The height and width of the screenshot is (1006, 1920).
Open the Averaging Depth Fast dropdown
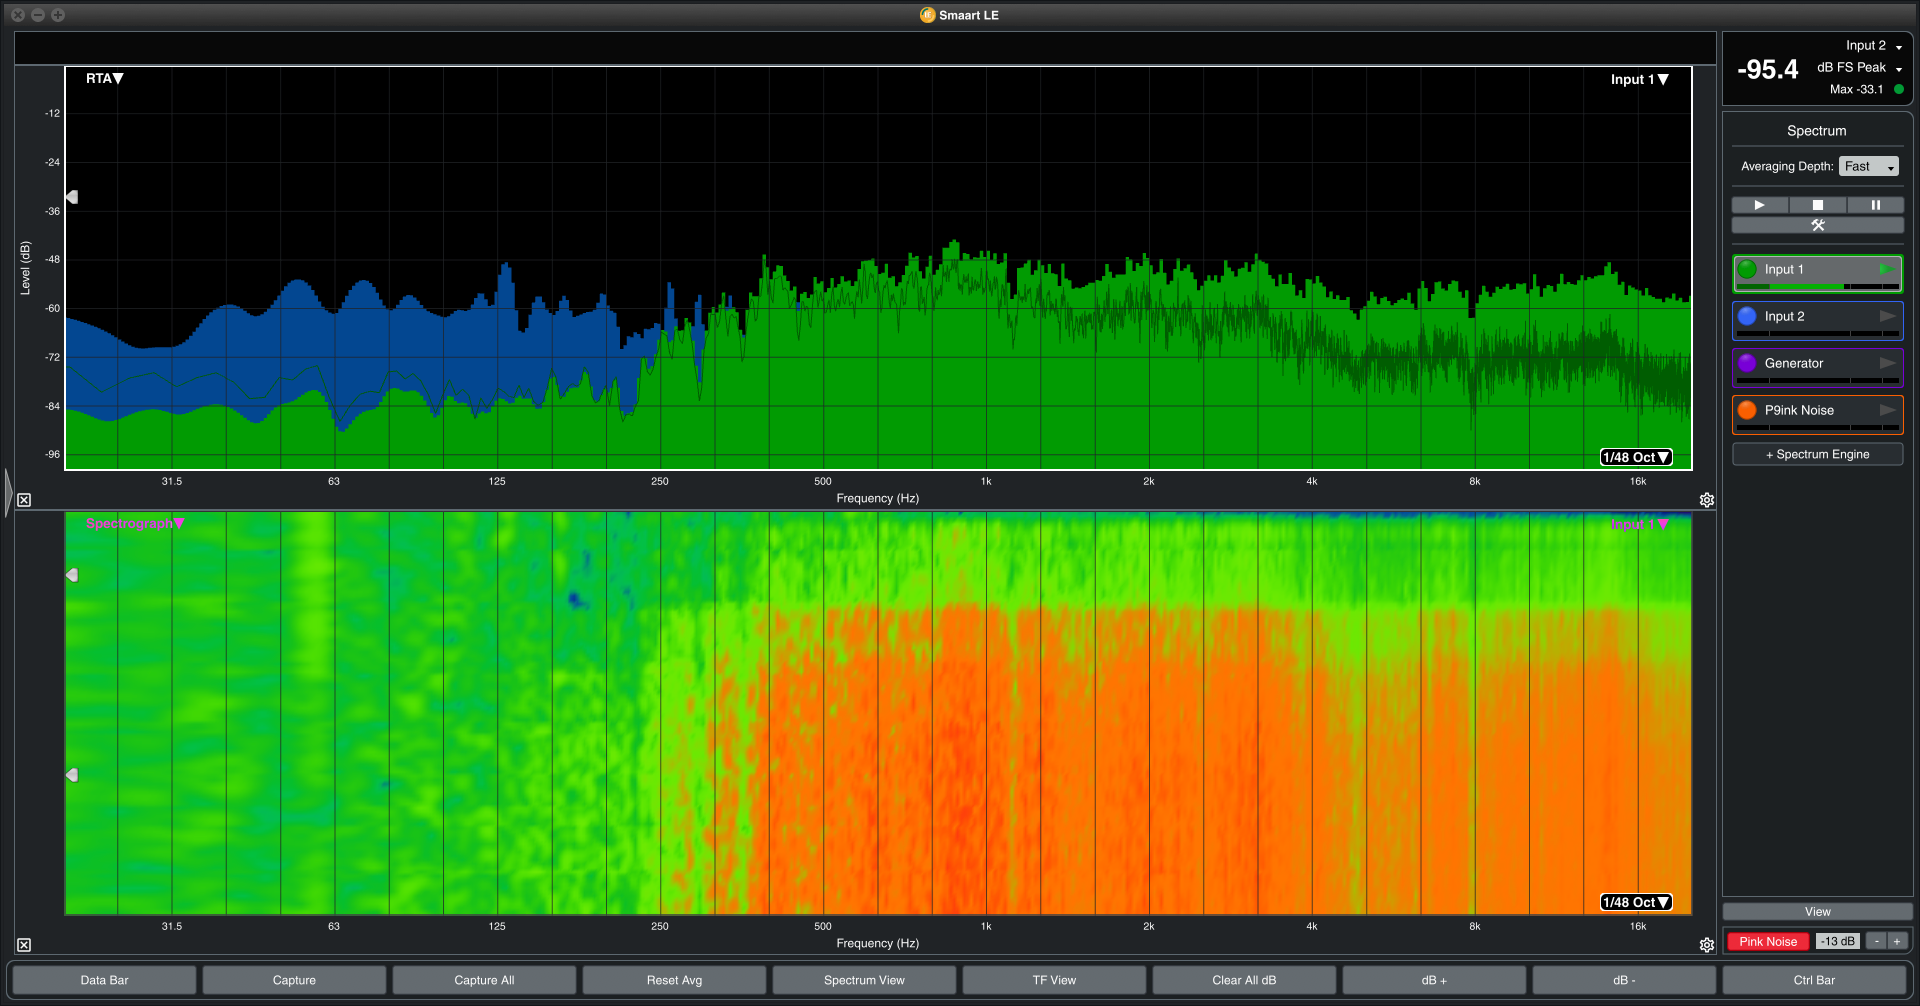coord(1869,167)
